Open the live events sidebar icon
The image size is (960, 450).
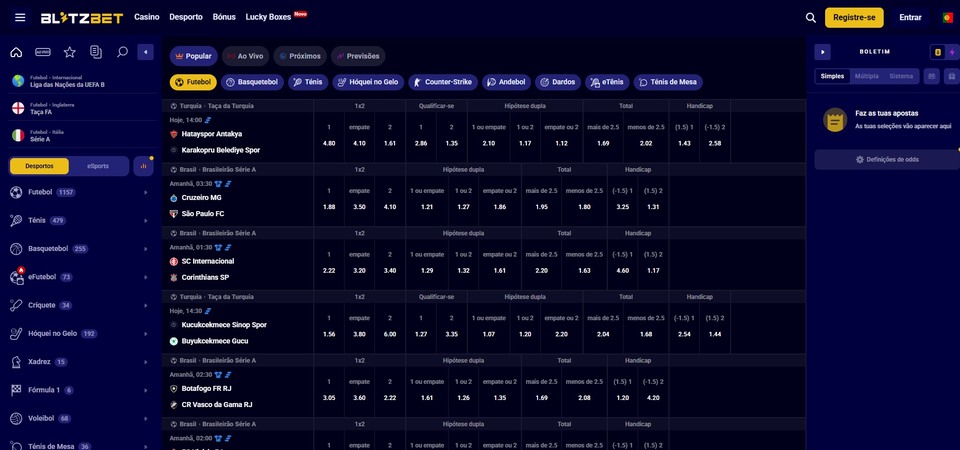43,52
